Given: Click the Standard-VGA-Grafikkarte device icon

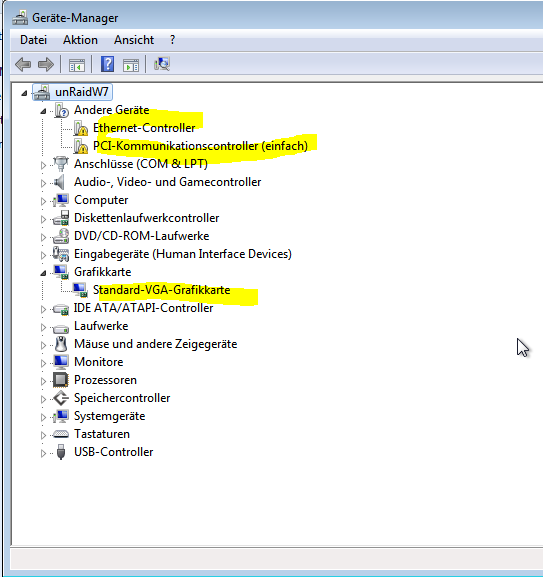Looking at the screenshot, I should point(80,290).
